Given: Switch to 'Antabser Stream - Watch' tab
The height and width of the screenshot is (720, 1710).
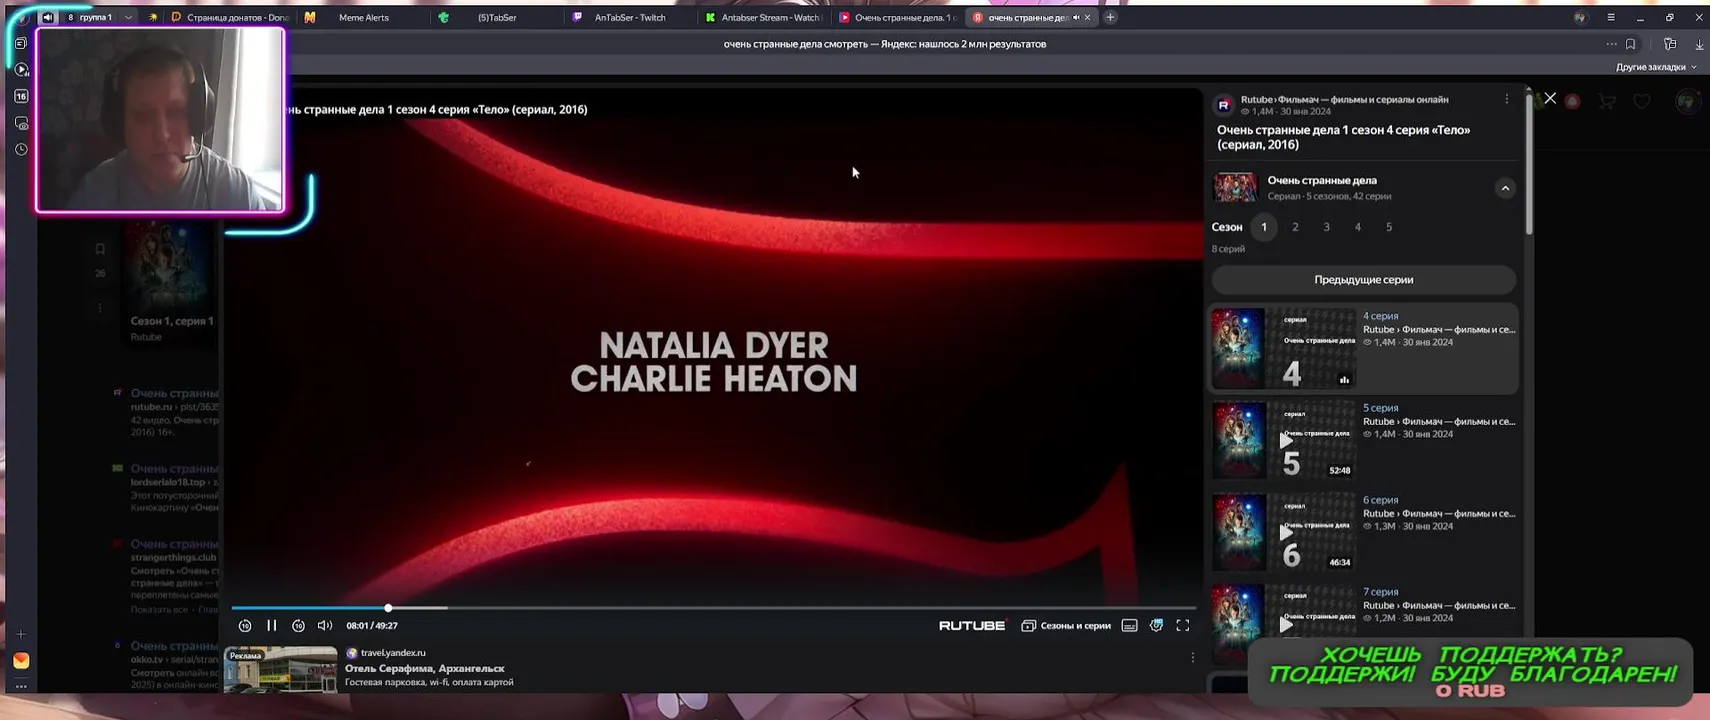Looking at the screenshot, I should (x=763, y=17).
